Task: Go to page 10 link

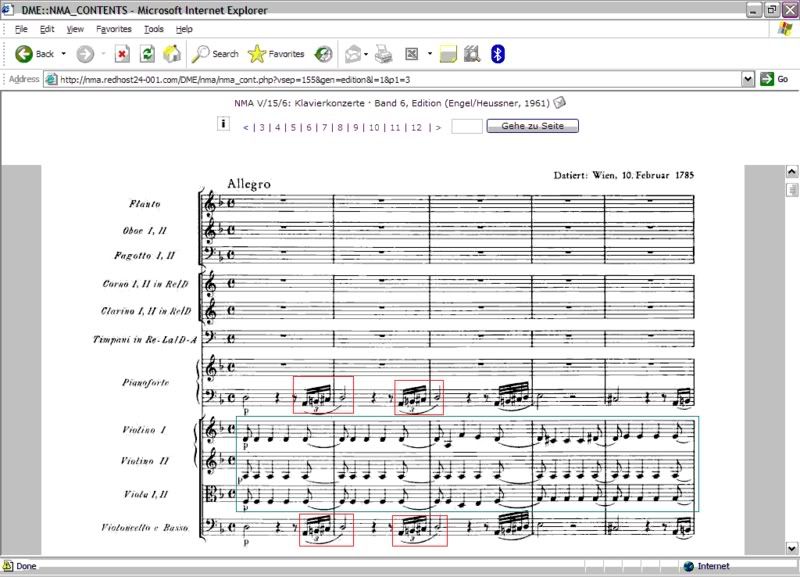Action: pos(374,128)
